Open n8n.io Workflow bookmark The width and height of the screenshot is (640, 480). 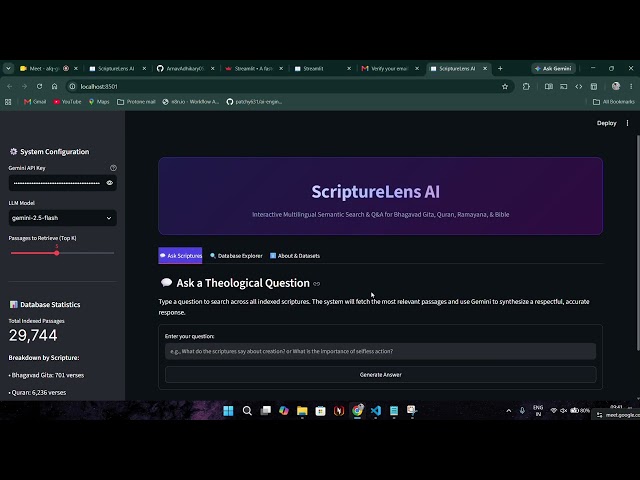coord(191,102)
